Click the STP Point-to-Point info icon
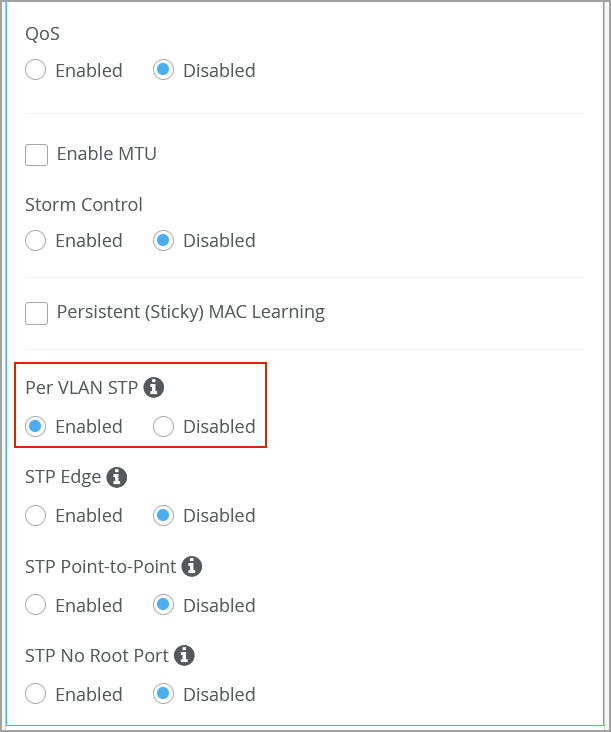 point(192,567)
